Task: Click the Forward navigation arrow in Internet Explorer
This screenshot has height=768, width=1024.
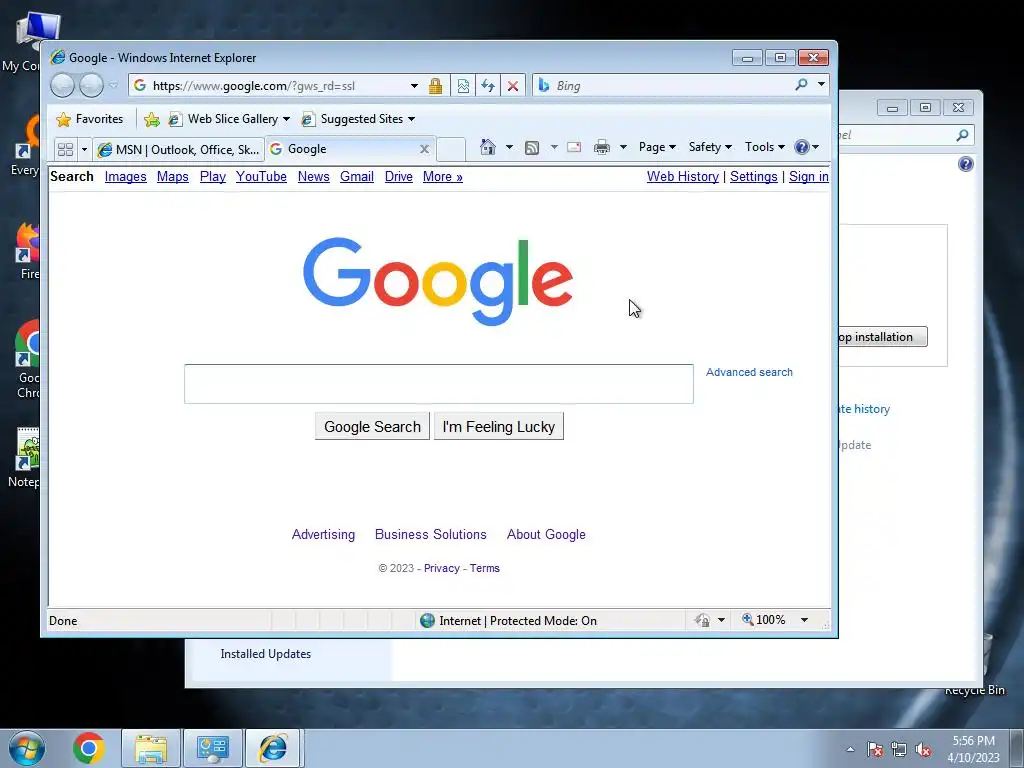Action: pyautogui.click(x=91, y=86)
